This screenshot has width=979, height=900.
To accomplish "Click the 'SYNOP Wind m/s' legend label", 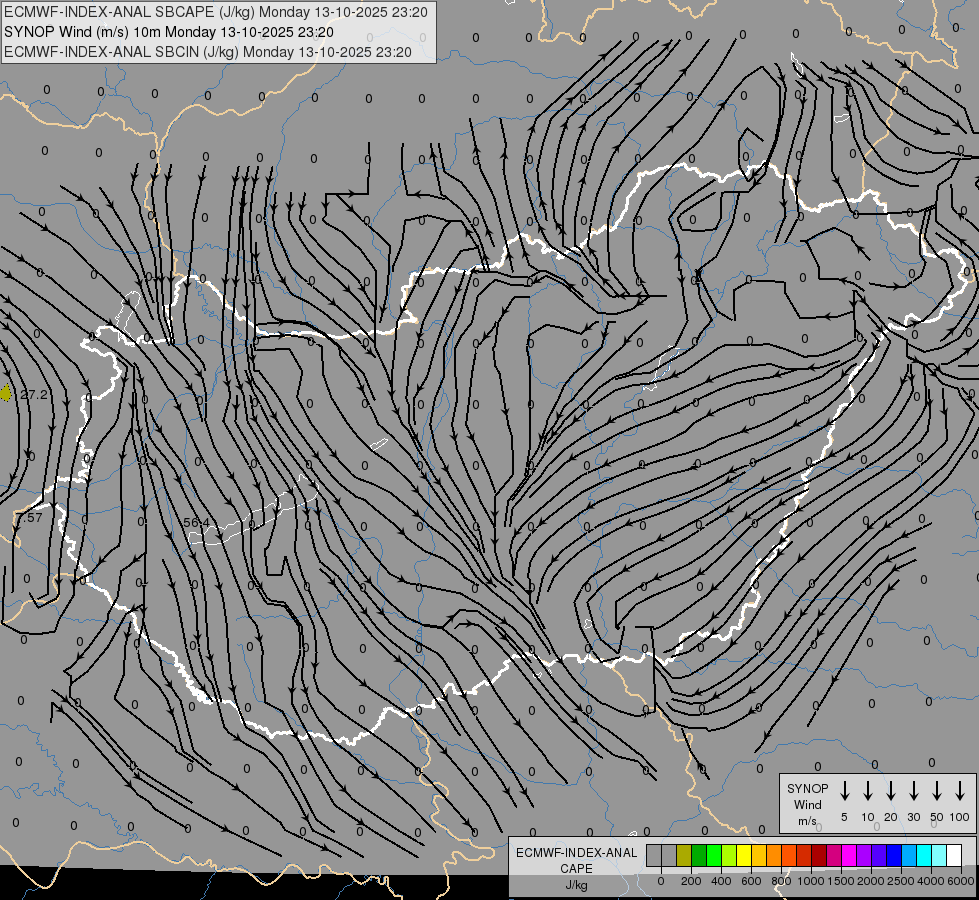I will [x=807, y=805].
